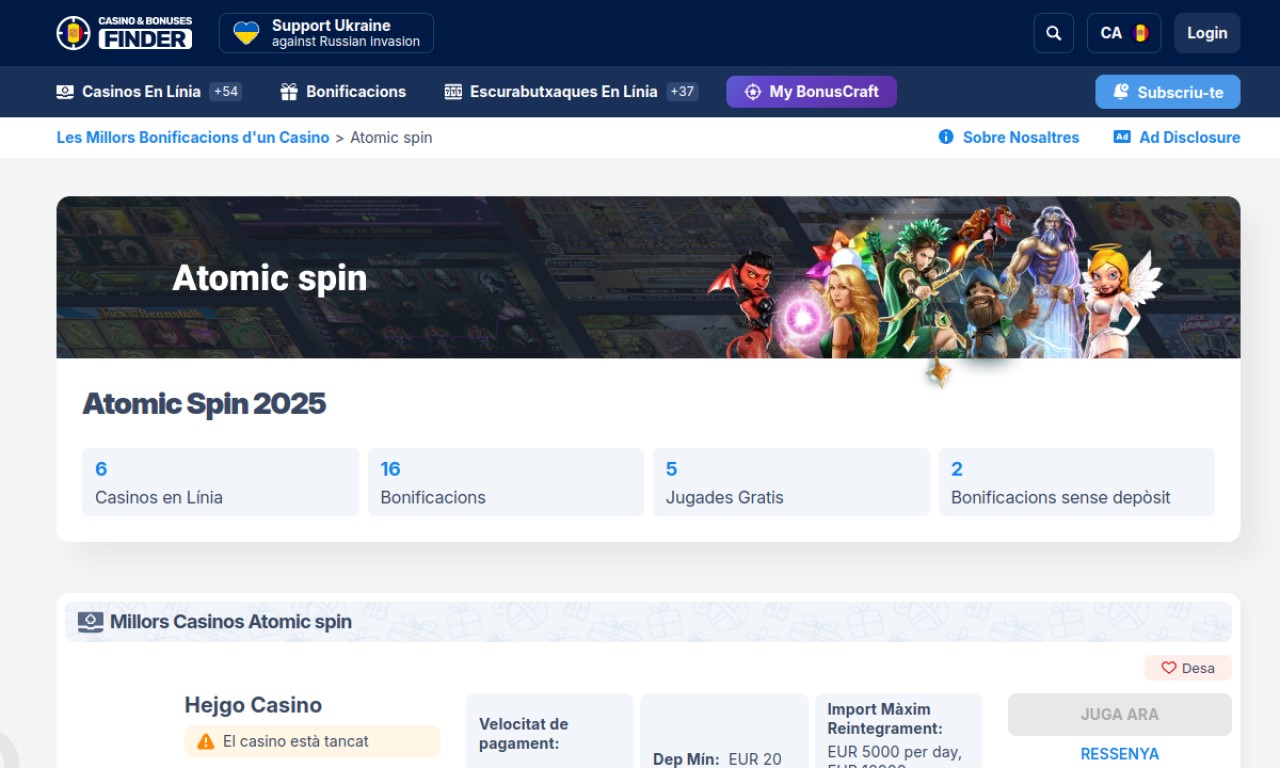Viewport: 1280px width, 768px height.
Task: Open the CA language selector
Action: 1124,33
